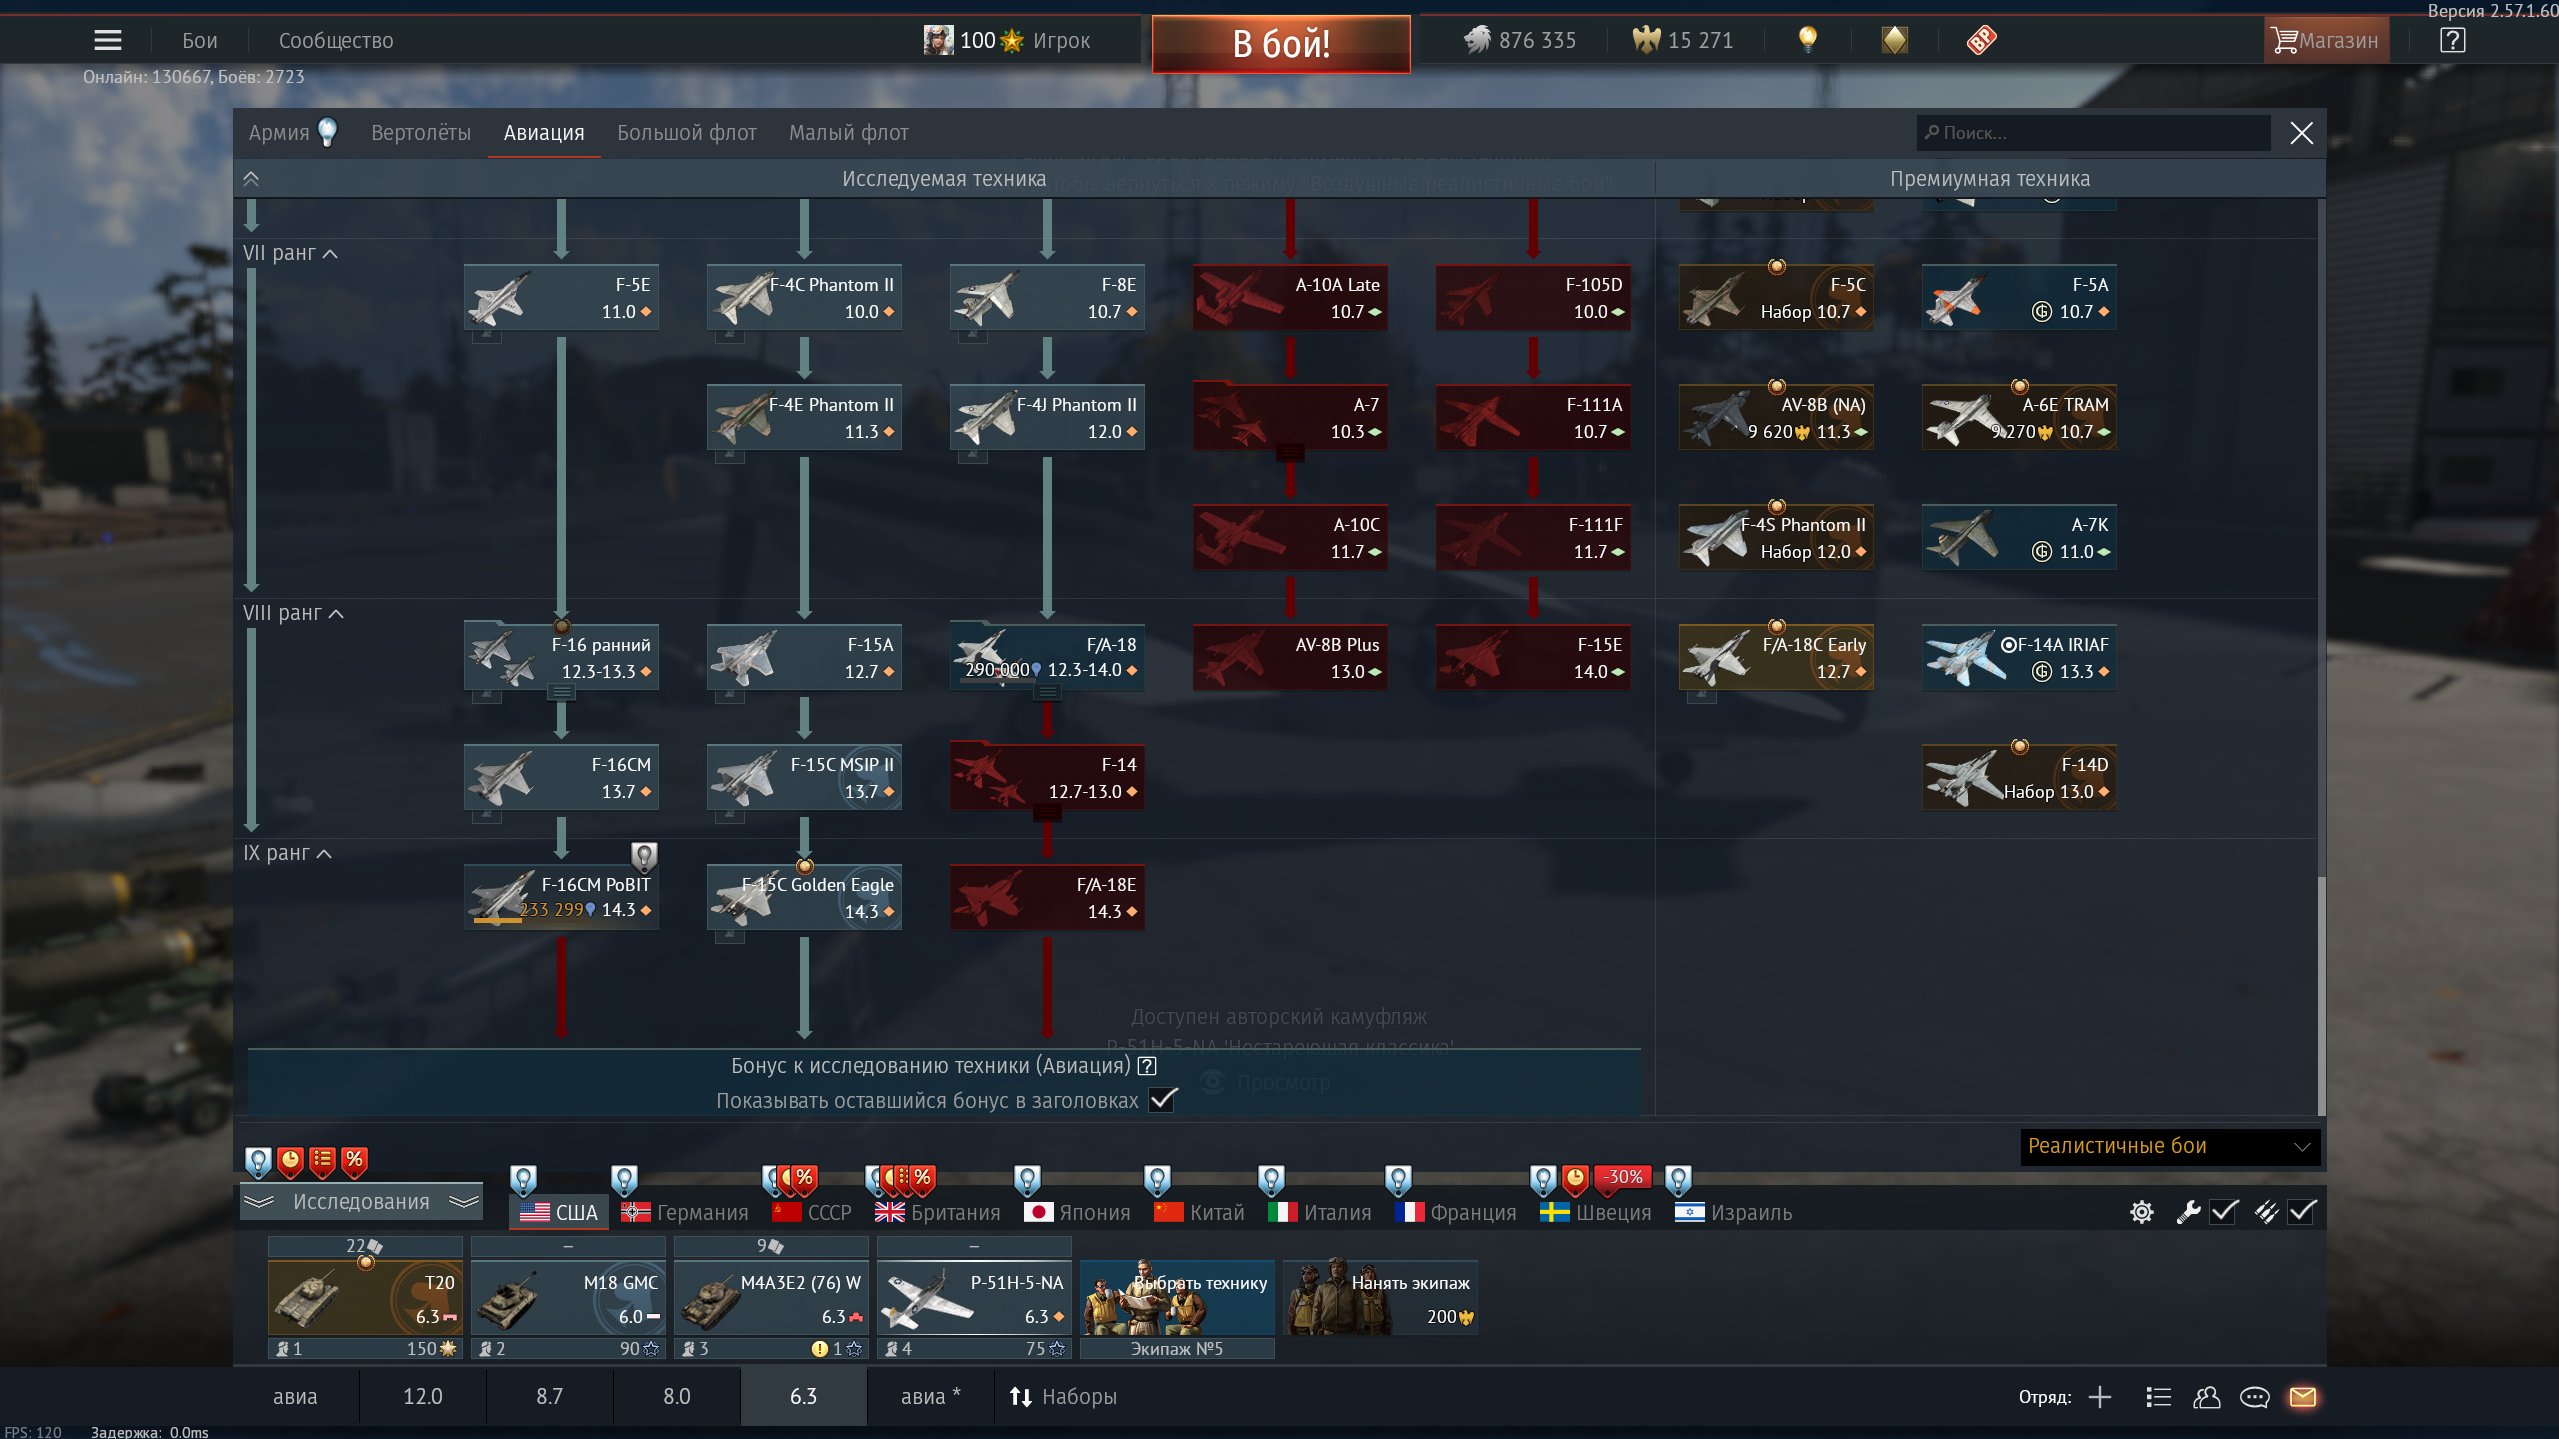Toggle show remaining bonus in headers checkbox
The image size is (2559, 1439).
pyautogui.click(x=1162, y=1100)
